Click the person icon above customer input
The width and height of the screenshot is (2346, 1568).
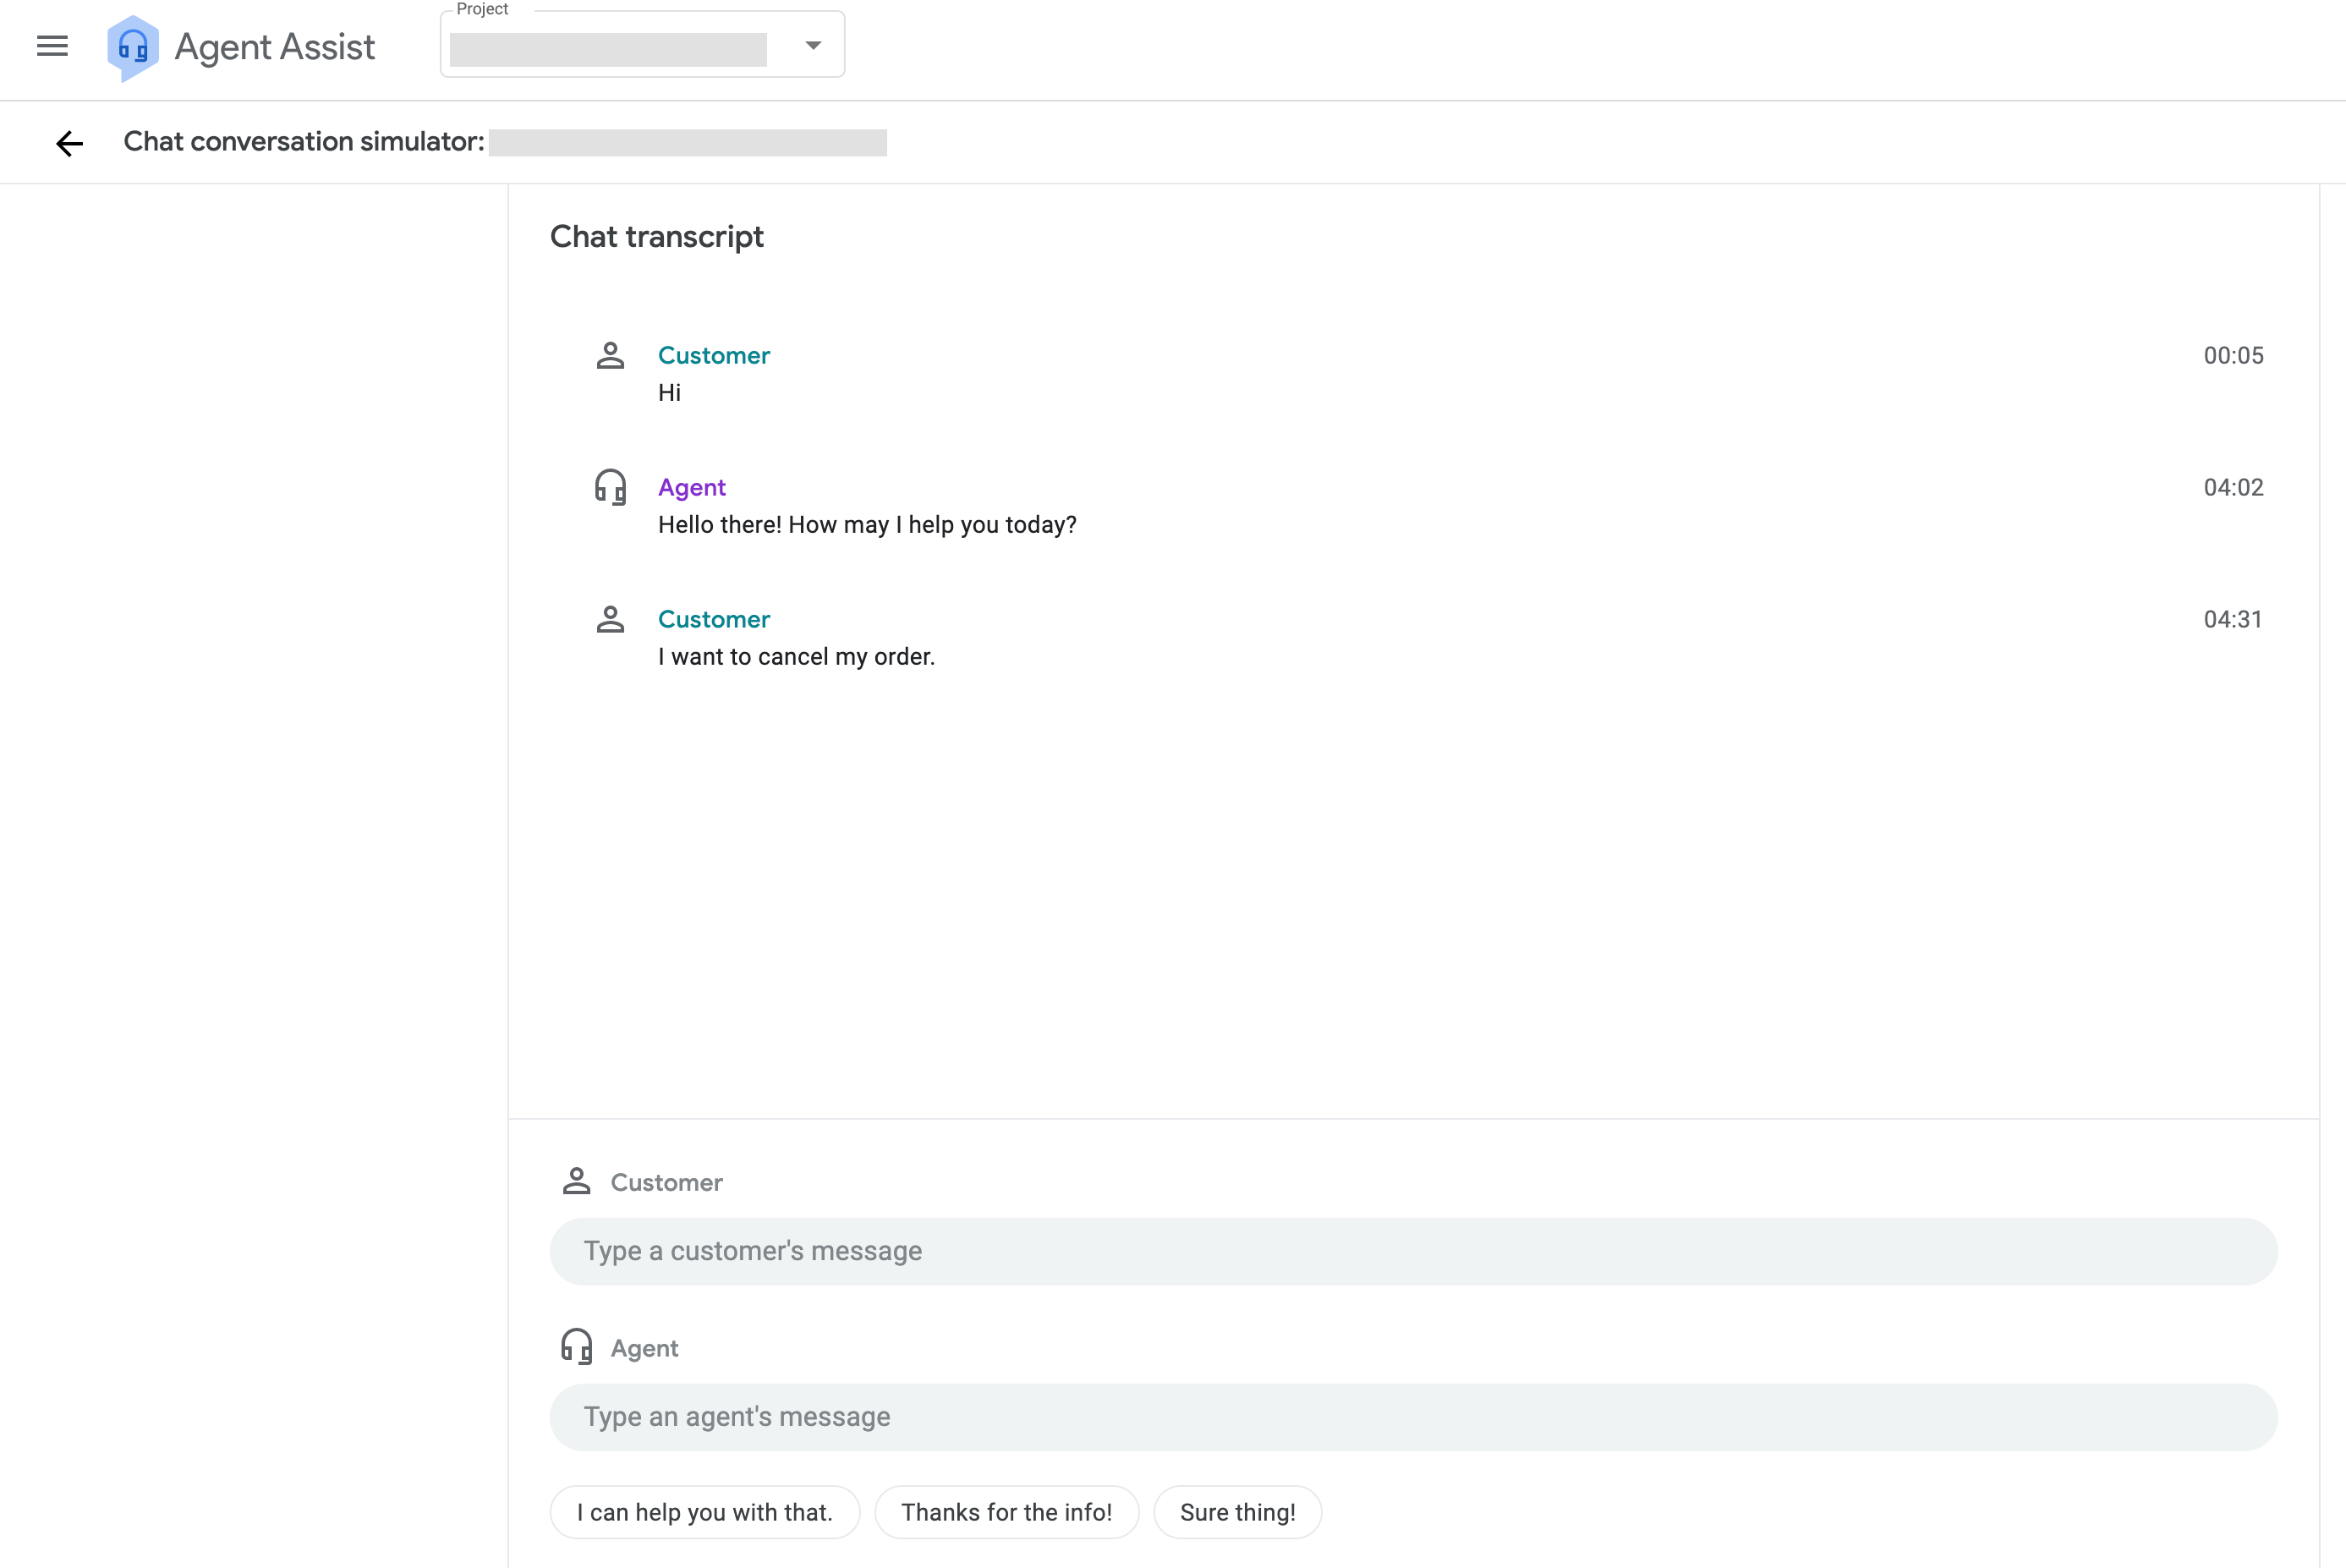[x=576, y=1181]
